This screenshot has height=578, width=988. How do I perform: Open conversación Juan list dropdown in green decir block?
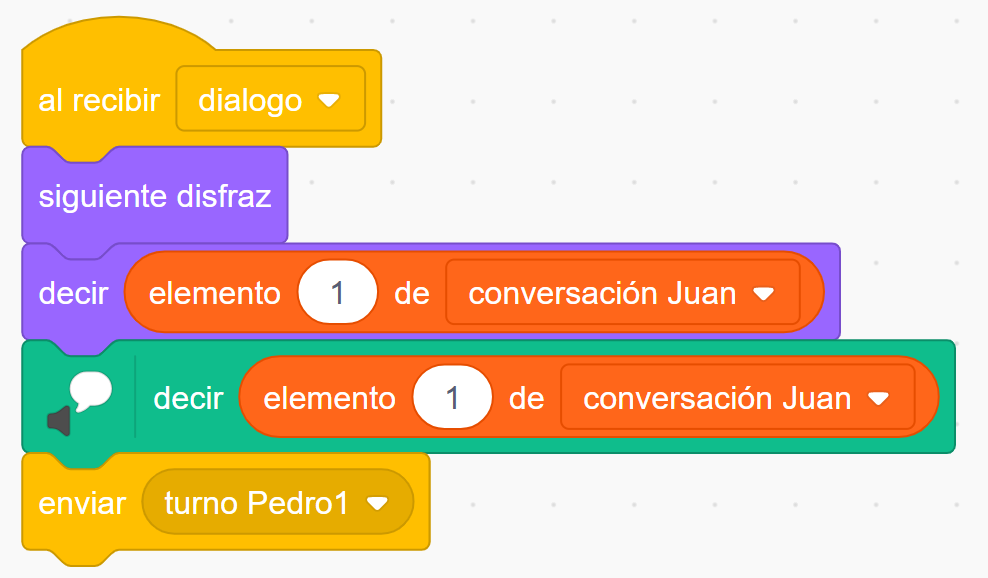[737, 398]
